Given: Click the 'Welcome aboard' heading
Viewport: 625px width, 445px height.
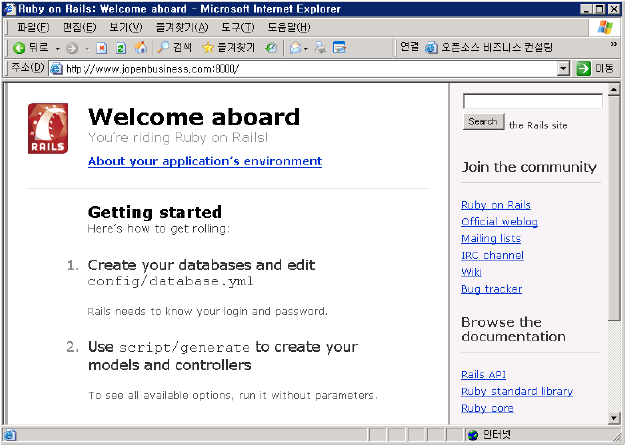Looking at the screenshot, I should 194,117.
